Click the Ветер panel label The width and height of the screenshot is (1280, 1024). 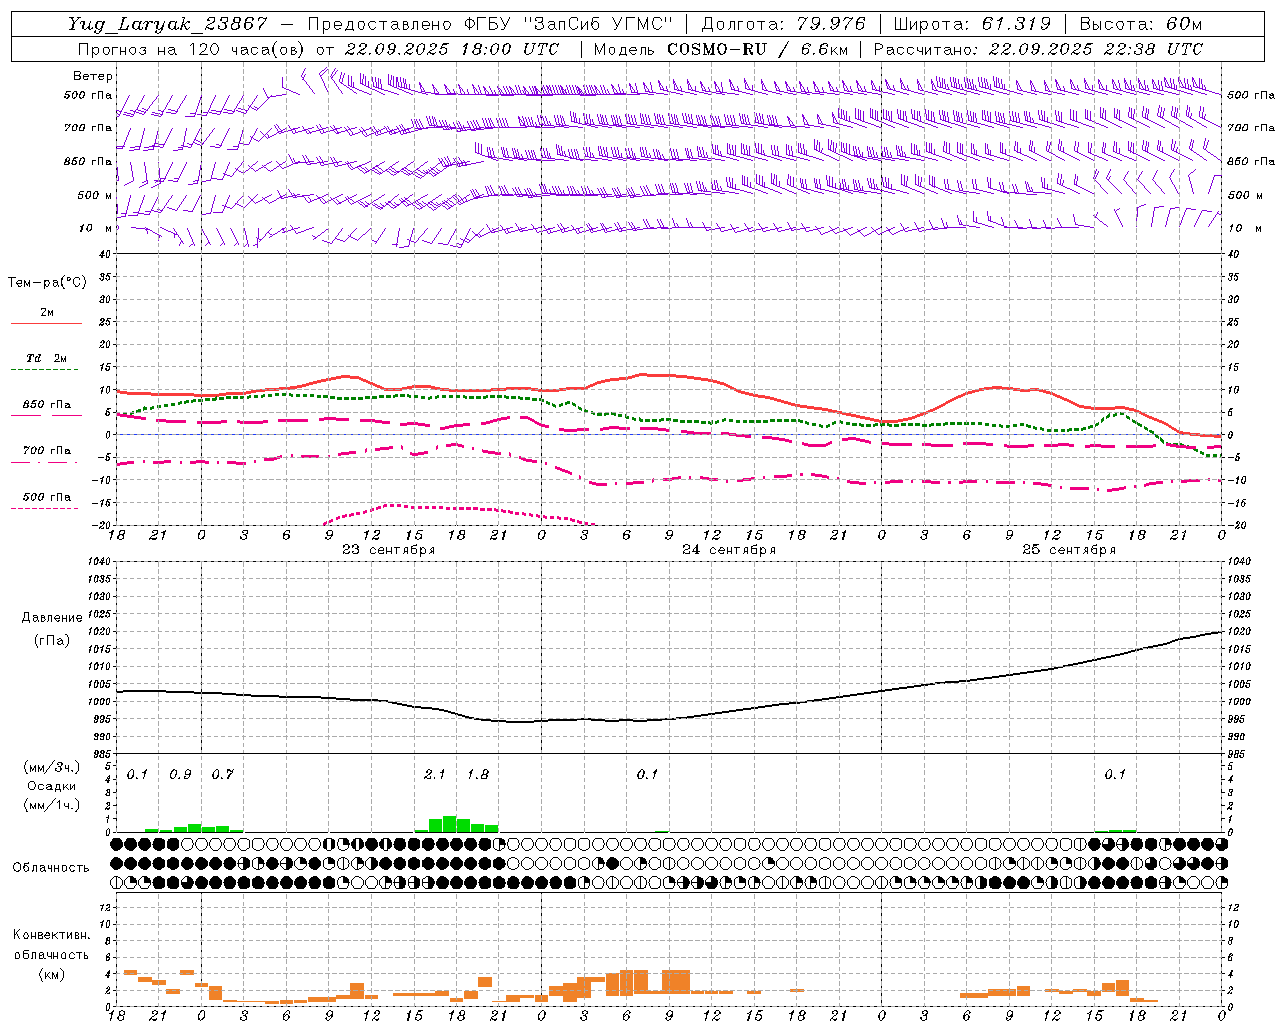coord(93,76)
